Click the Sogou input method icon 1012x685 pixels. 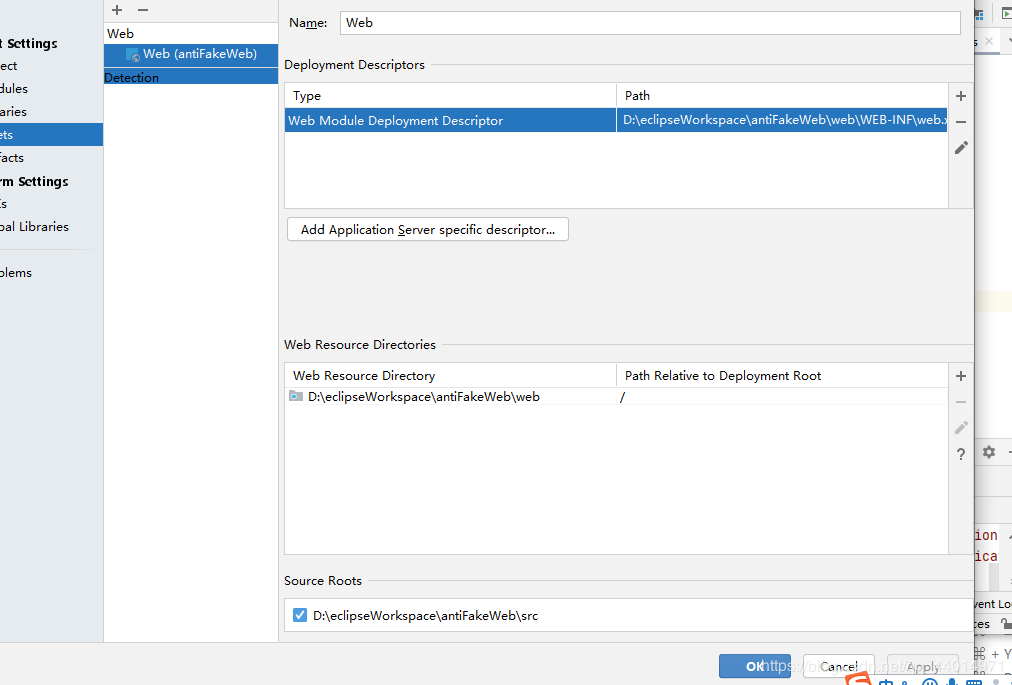(x=857, y=679)
